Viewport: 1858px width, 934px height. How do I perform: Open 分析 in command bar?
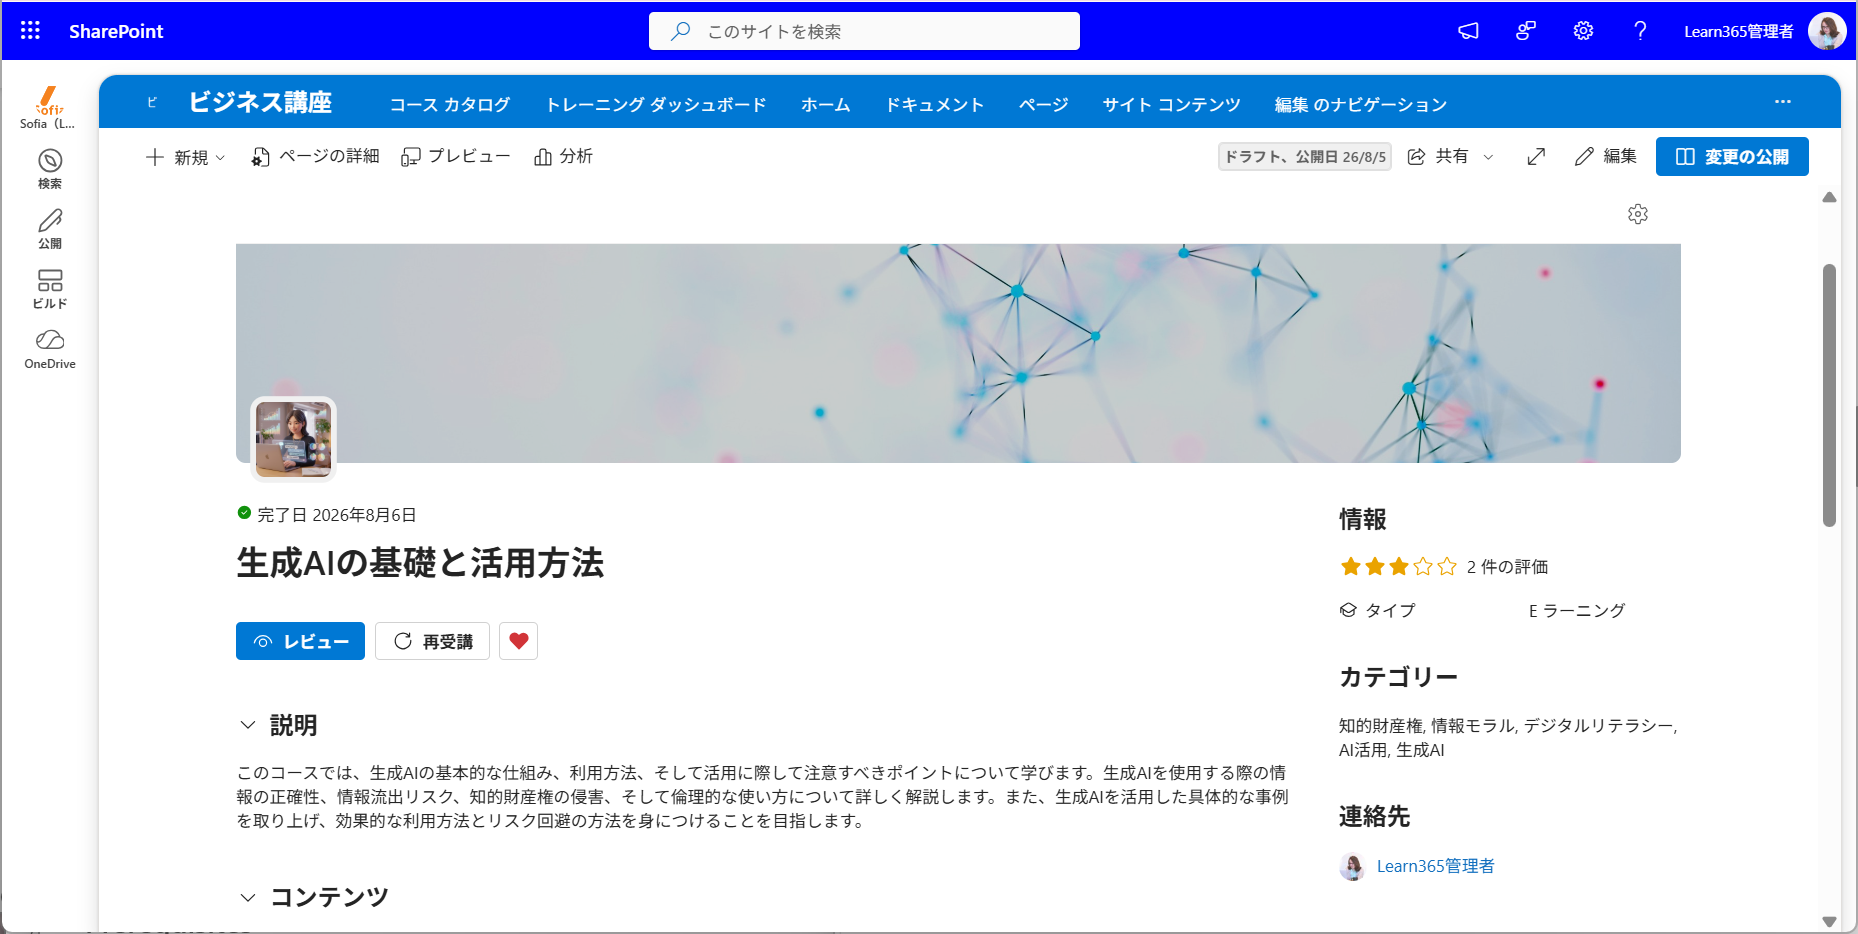pos(564,157)
